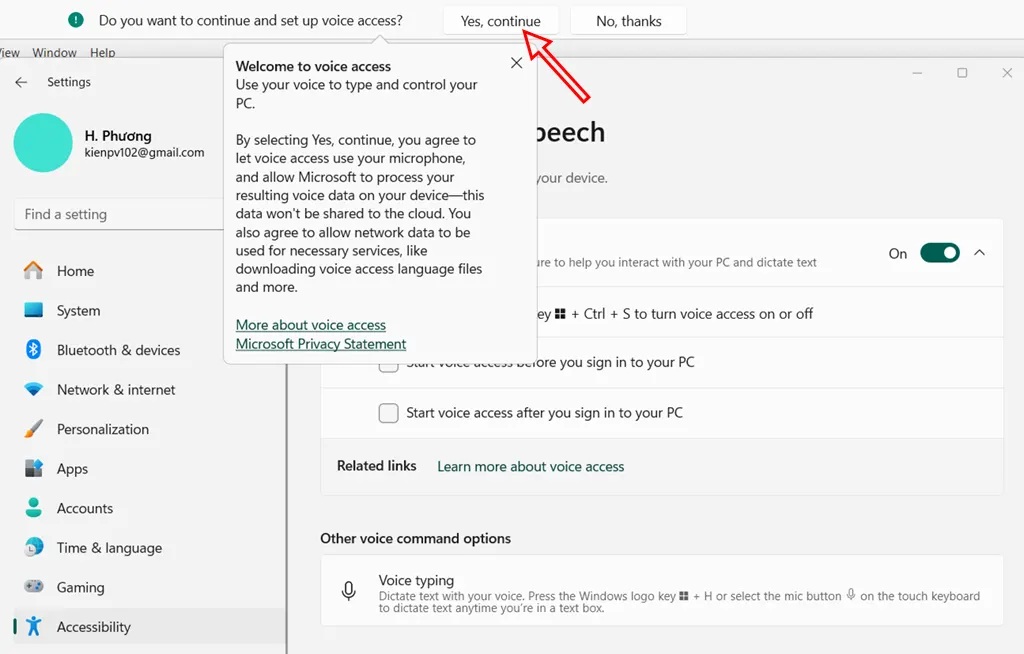Open the Help menu
1024x654 pixels.
(x=102, y=53)
